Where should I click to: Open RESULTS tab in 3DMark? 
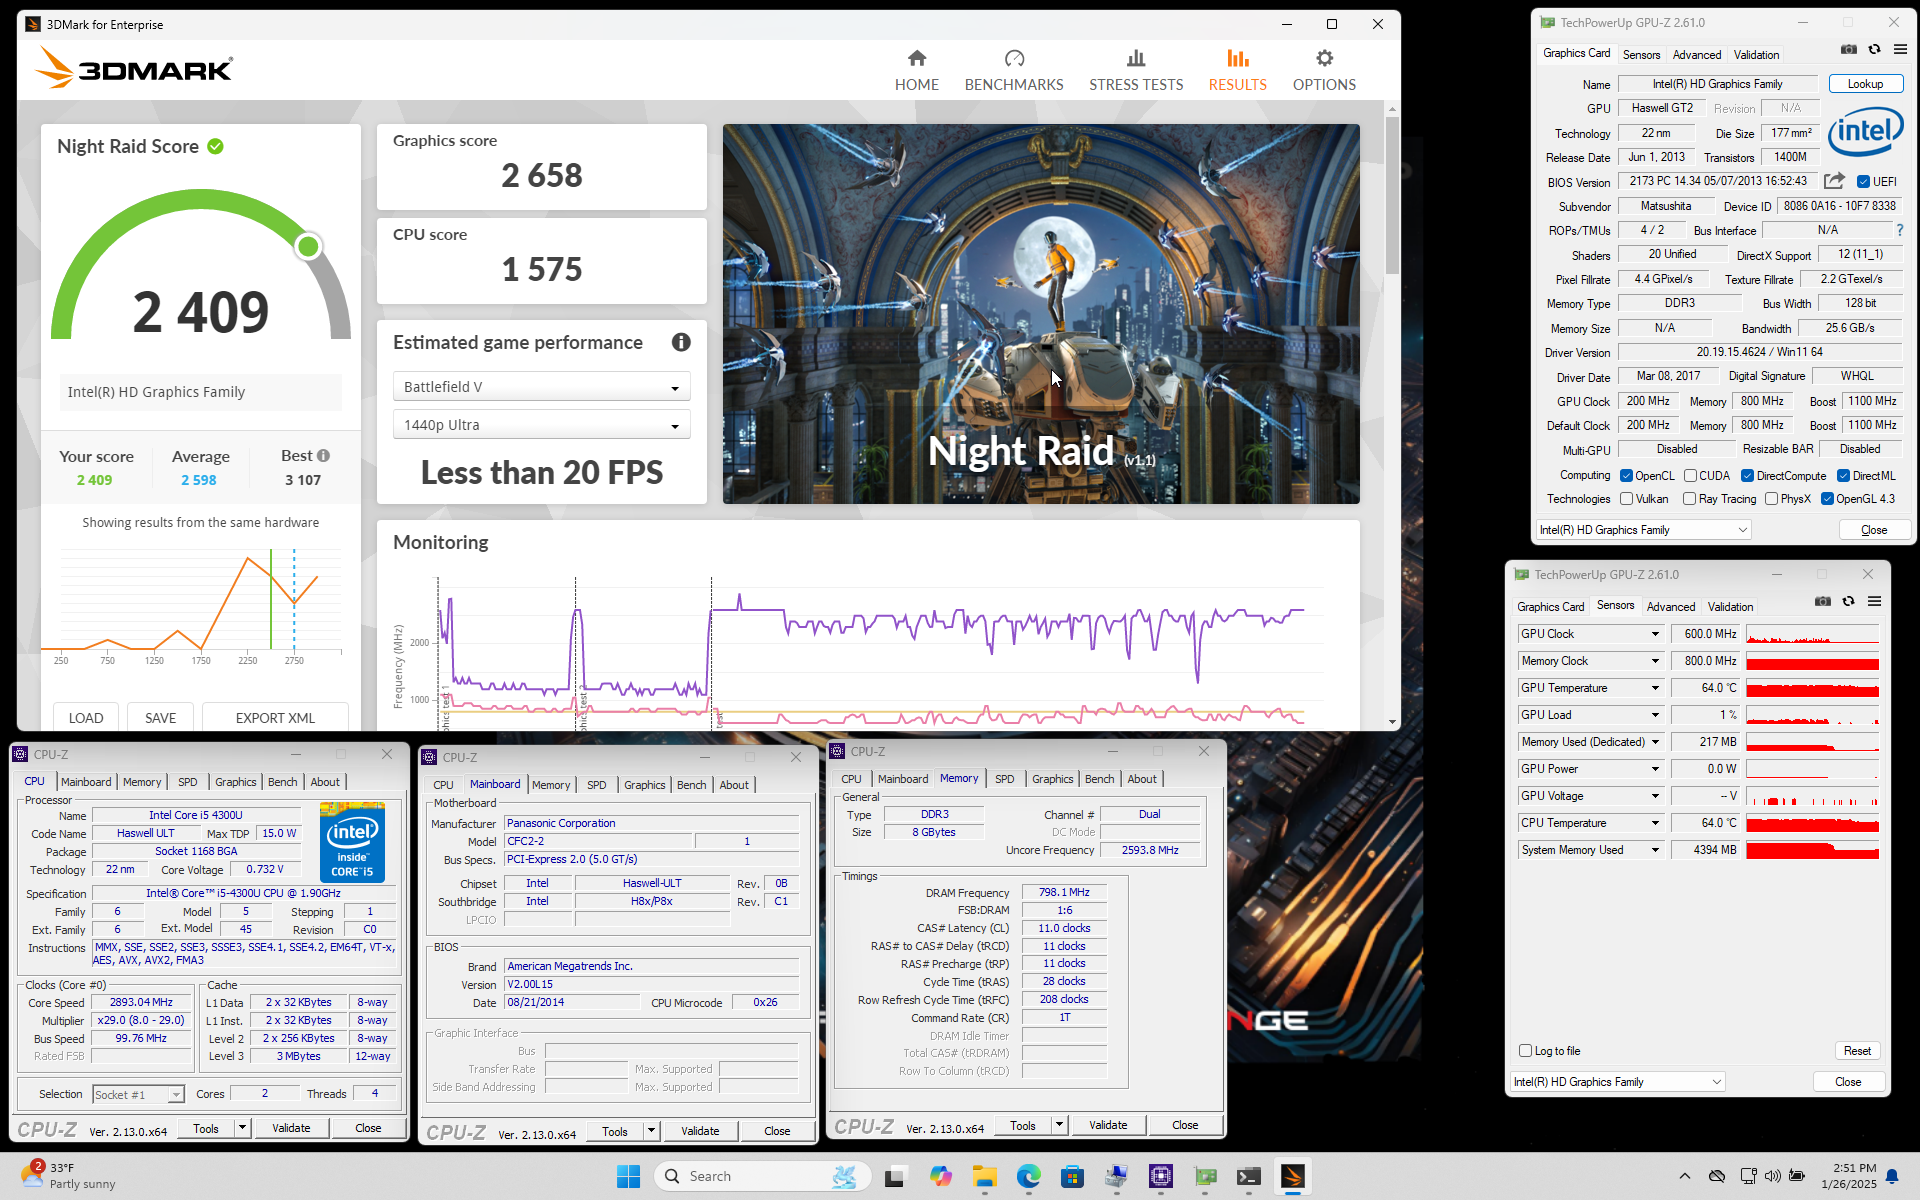[1237, 70]
